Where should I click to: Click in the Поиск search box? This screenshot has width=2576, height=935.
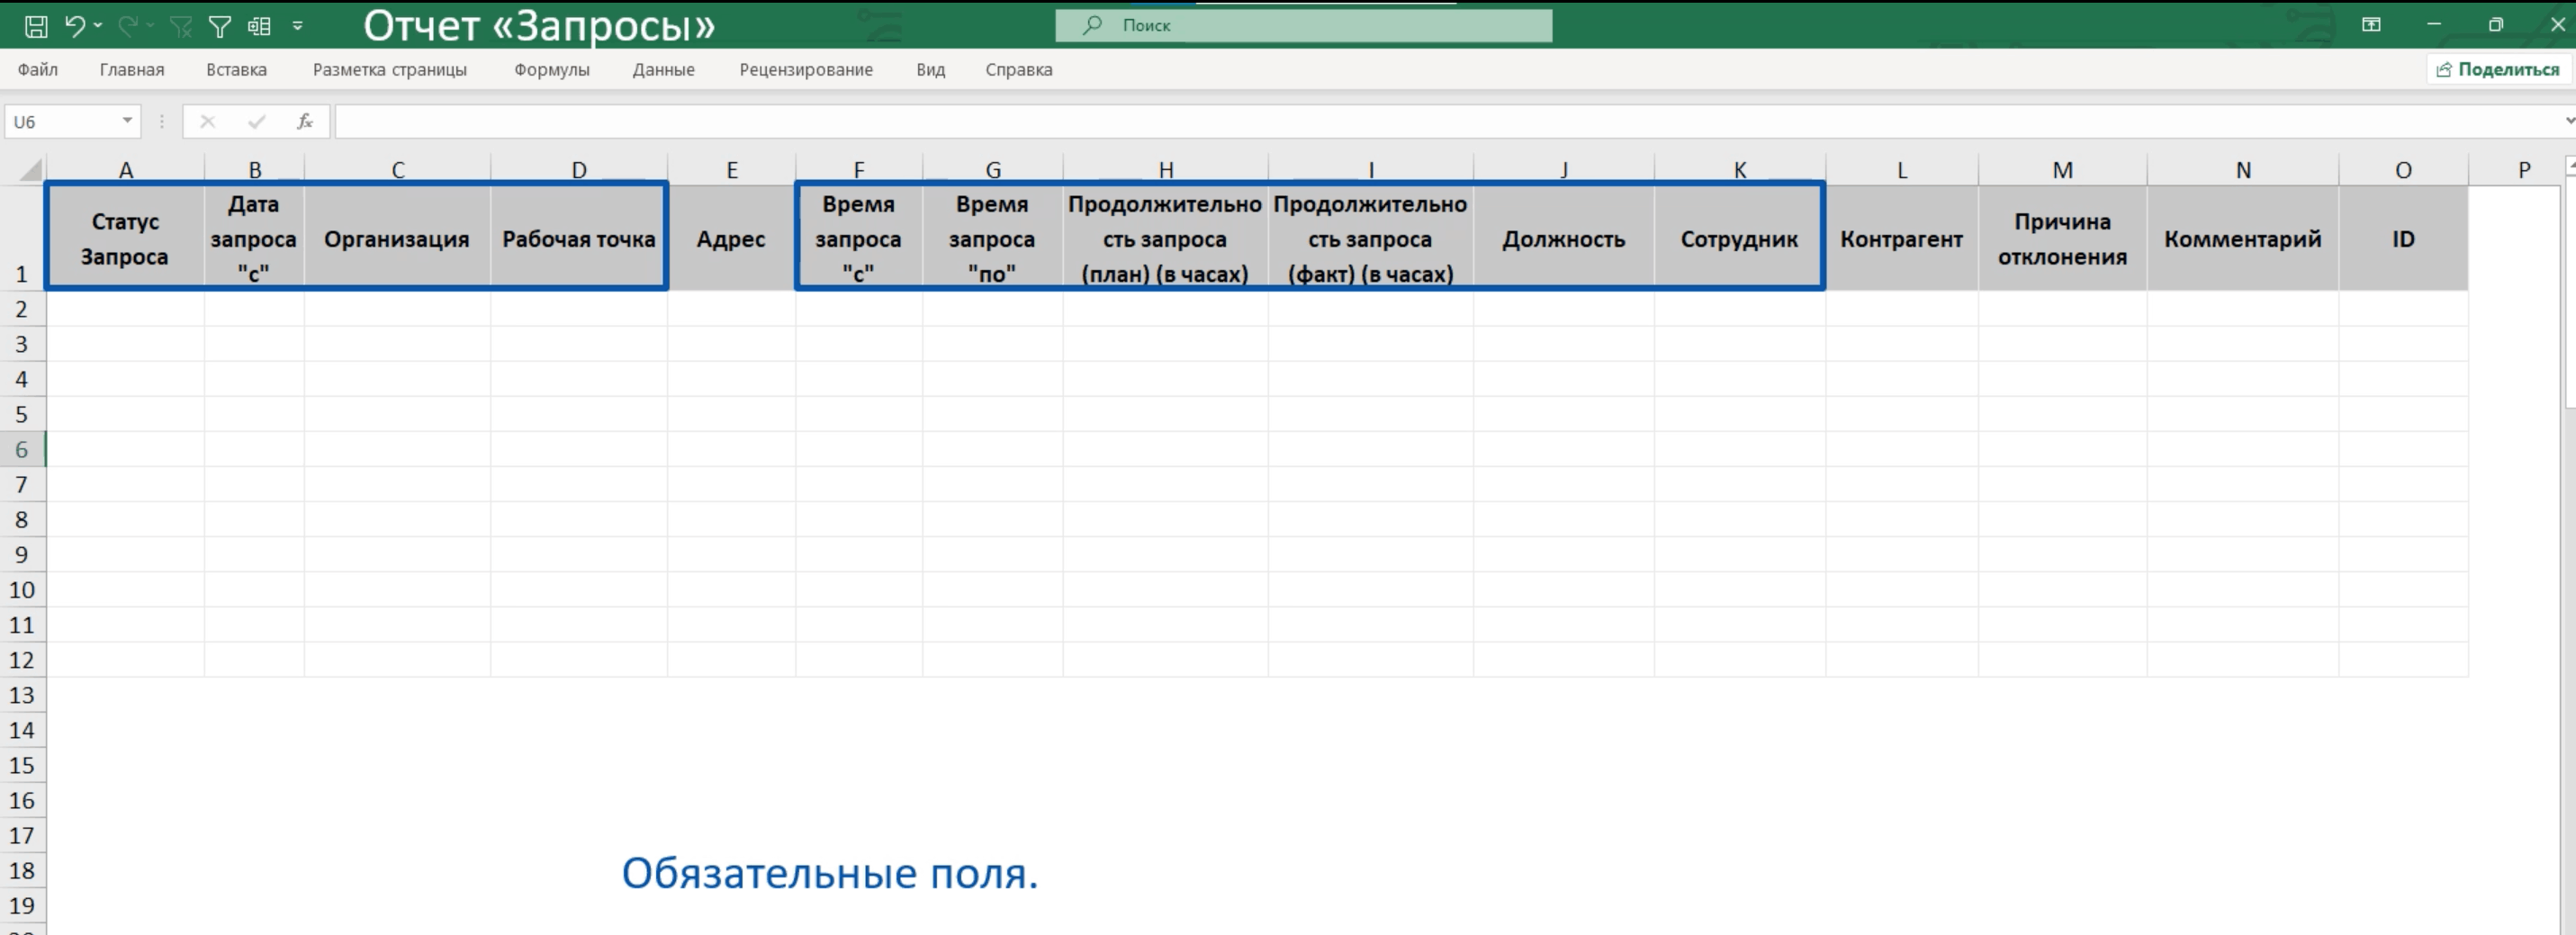pos(1303,26)
